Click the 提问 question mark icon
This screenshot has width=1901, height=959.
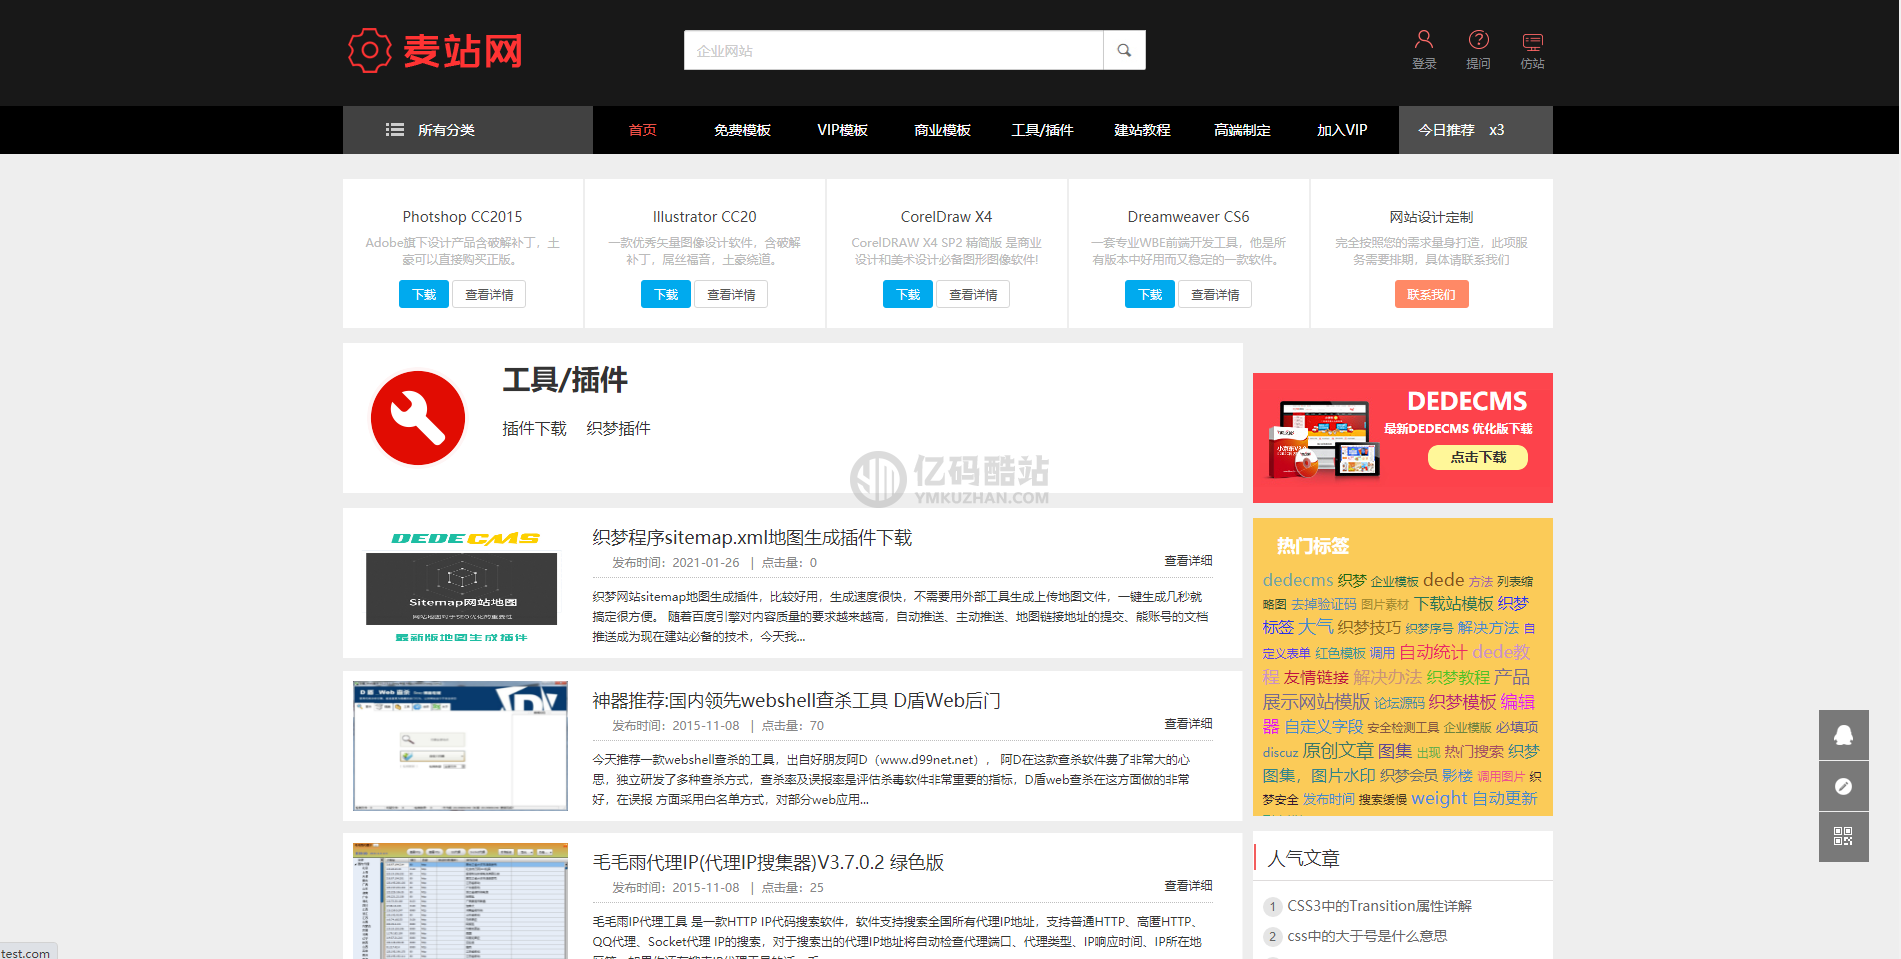pyautogui.click(x=1478, y=39)
